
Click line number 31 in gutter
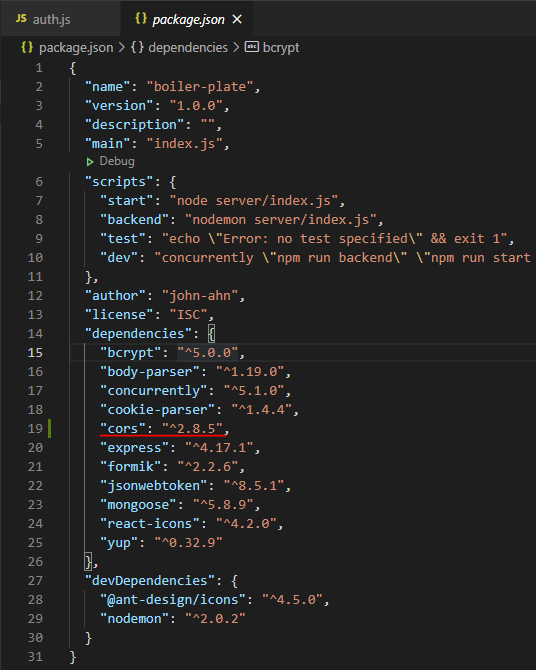pyautogui.click(x=35, y=656)
